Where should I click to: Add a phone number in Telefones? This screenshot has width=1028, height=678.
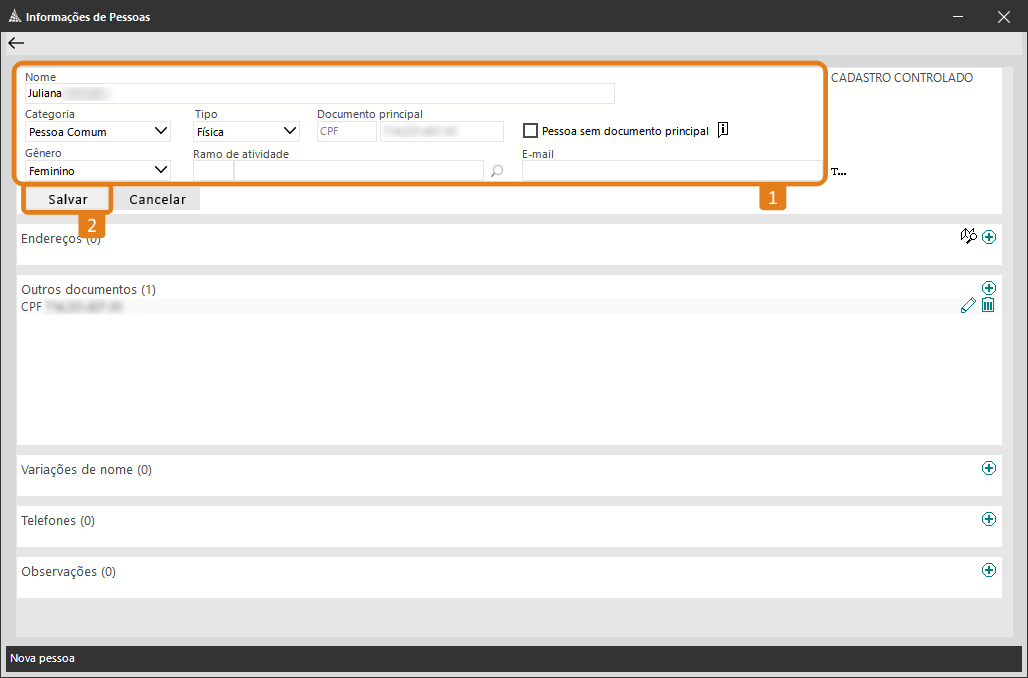989,519
